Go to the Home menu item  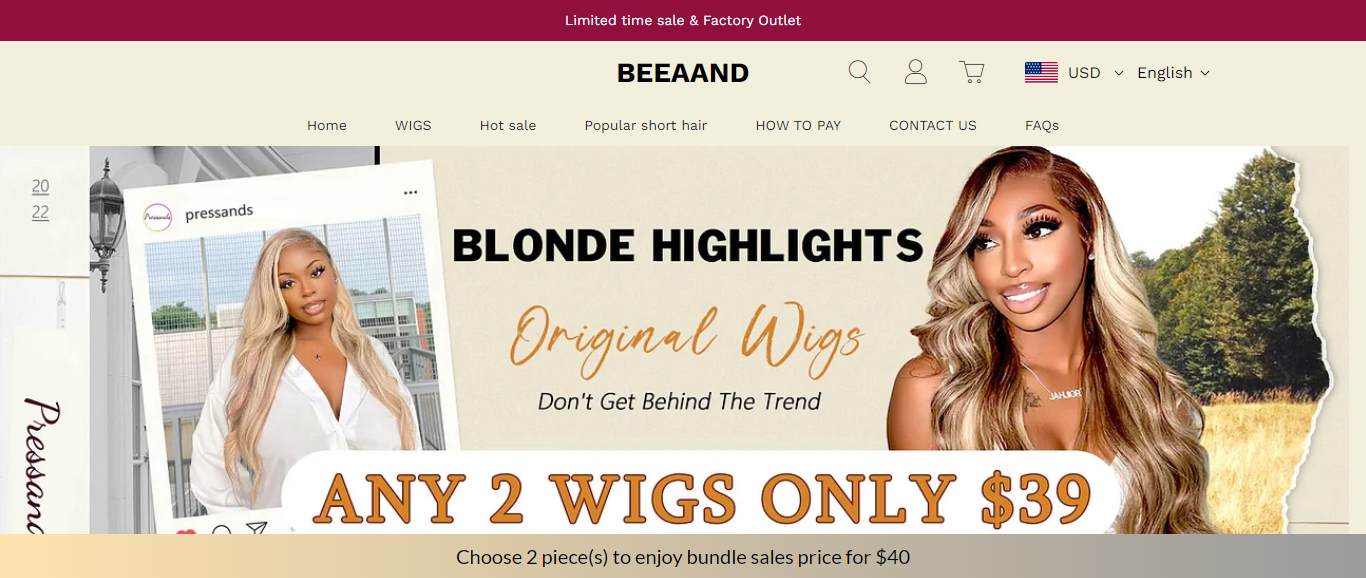point(327,125)
